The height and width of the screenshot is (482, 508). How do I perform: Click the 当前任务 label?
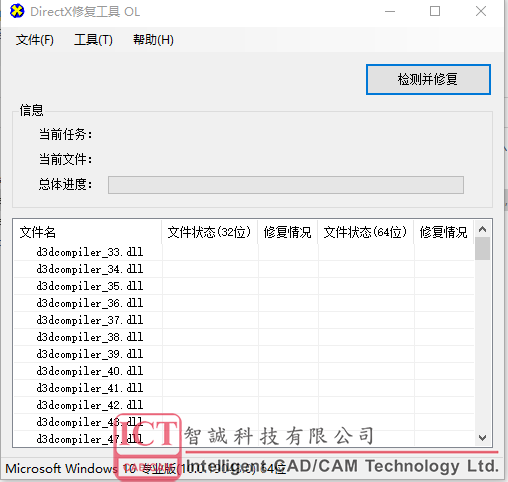pos(65,135)
